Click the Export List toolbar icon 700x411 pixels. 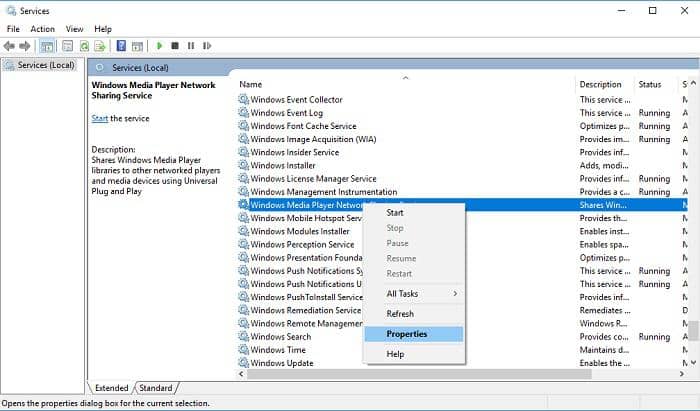point(100,46)
